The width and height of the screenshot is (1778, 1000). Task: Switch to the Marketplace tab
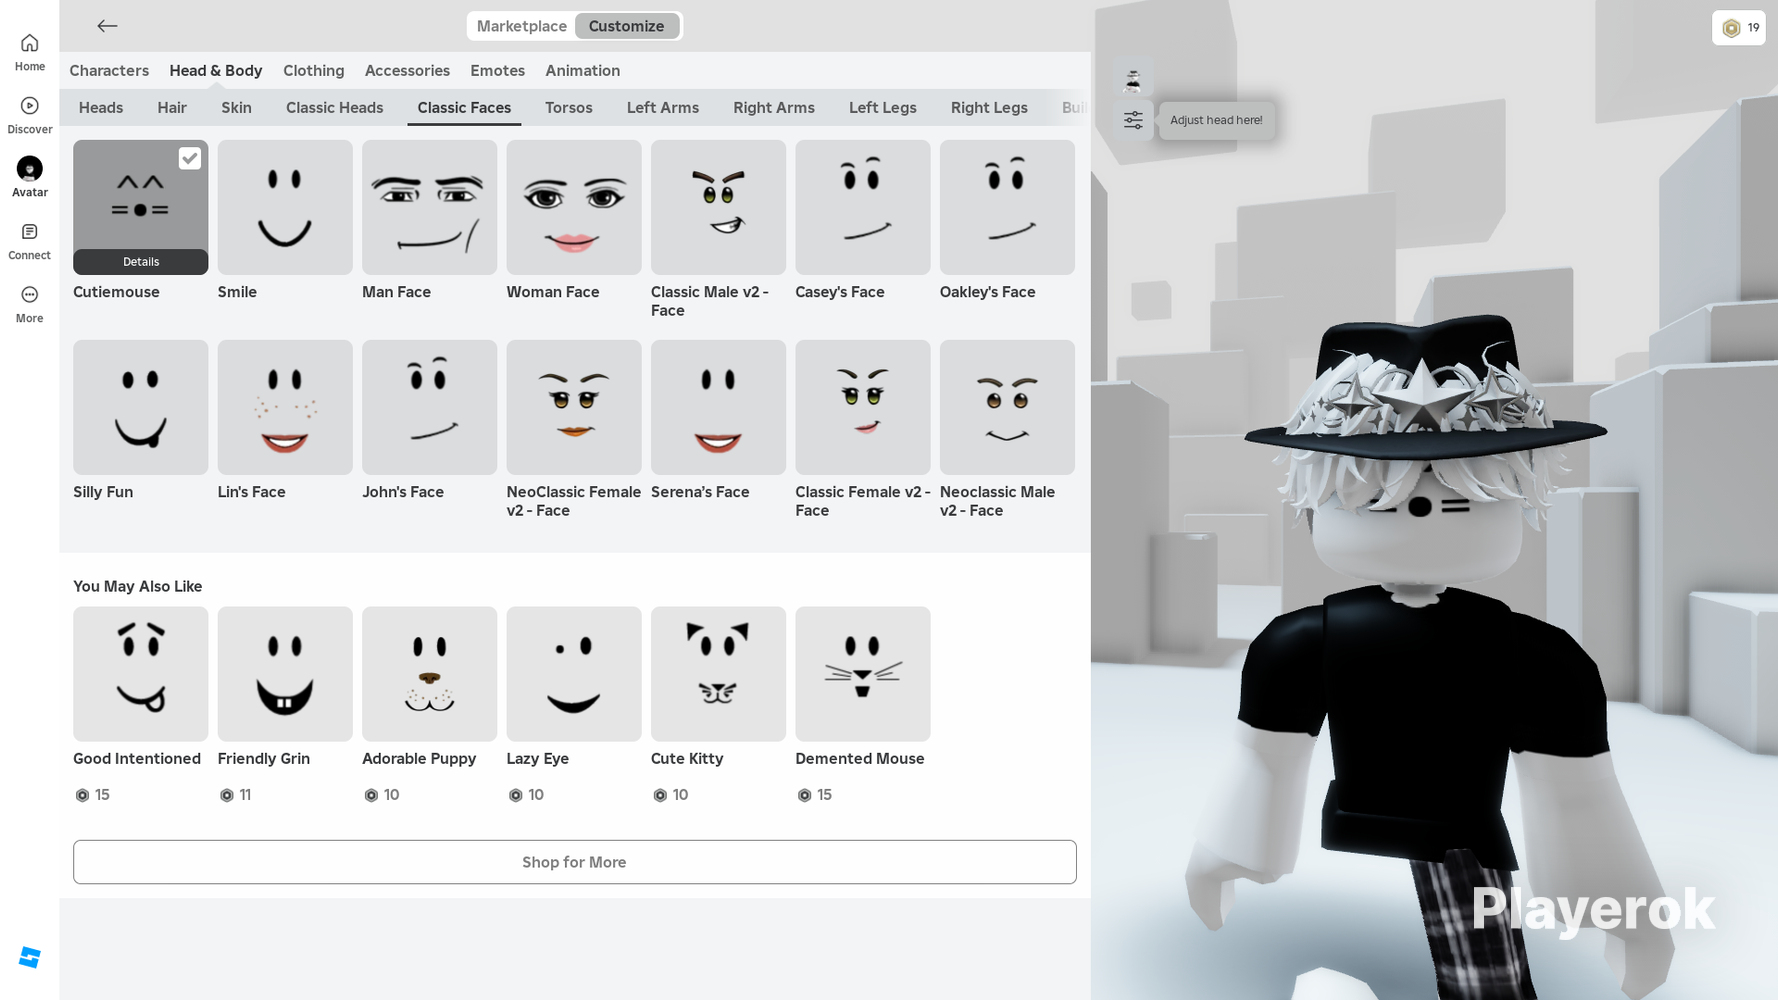pyautogui.click(x=521, y=26)
